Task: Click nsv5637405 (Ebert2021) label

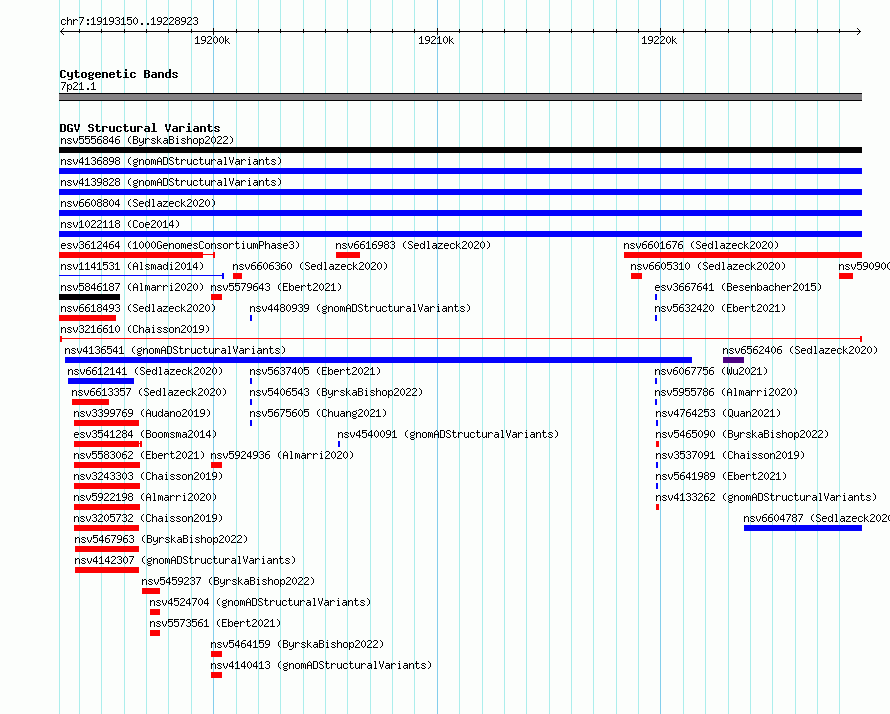Action: pyautogui.click(x=315, y=371)
